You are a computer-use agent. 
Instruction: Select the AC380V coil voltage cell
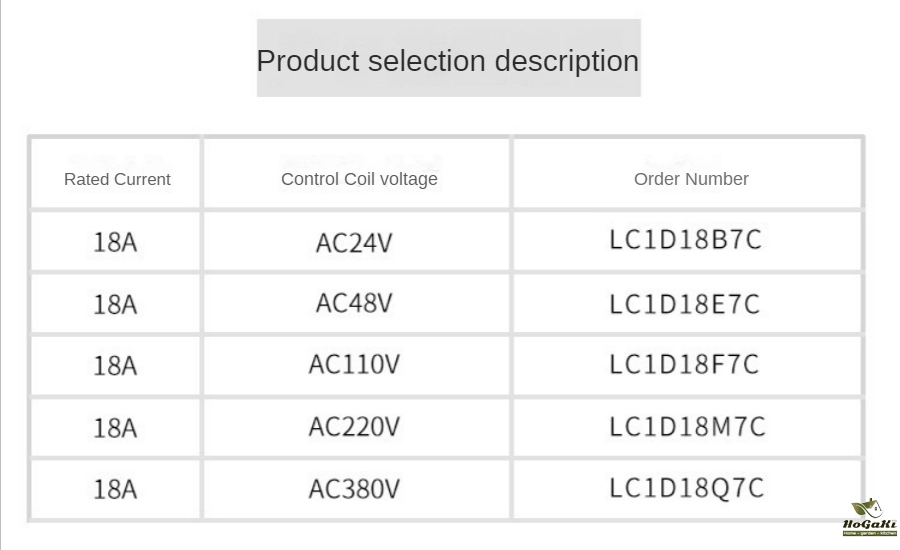tap(354, 489)
